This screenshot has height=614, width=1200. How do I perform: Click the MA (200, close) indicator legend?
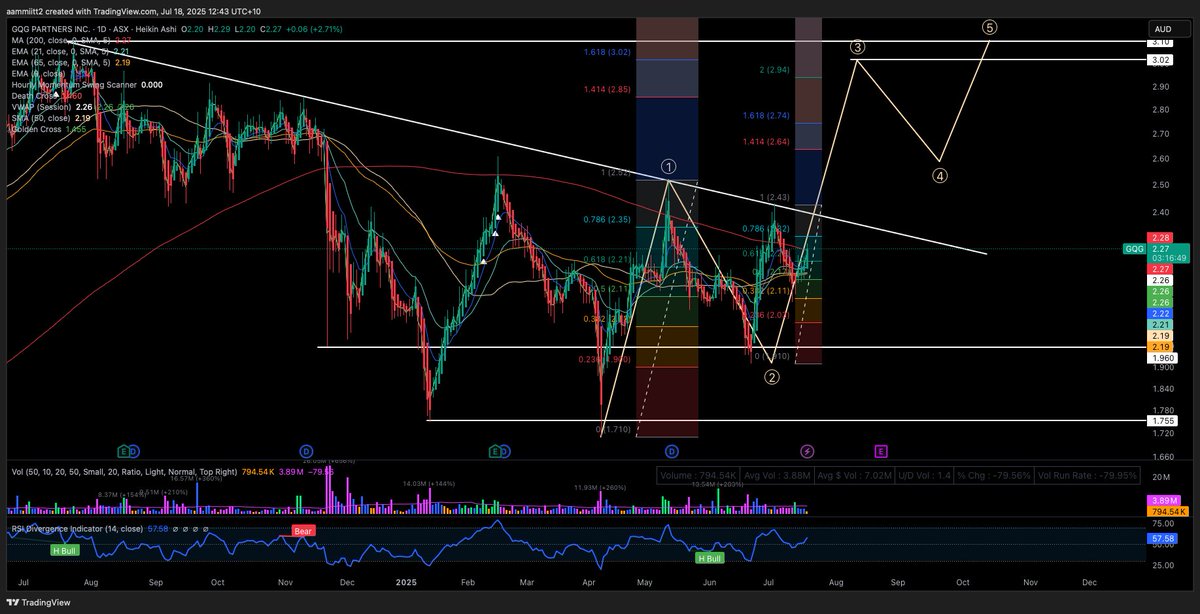tap(70, 40)
